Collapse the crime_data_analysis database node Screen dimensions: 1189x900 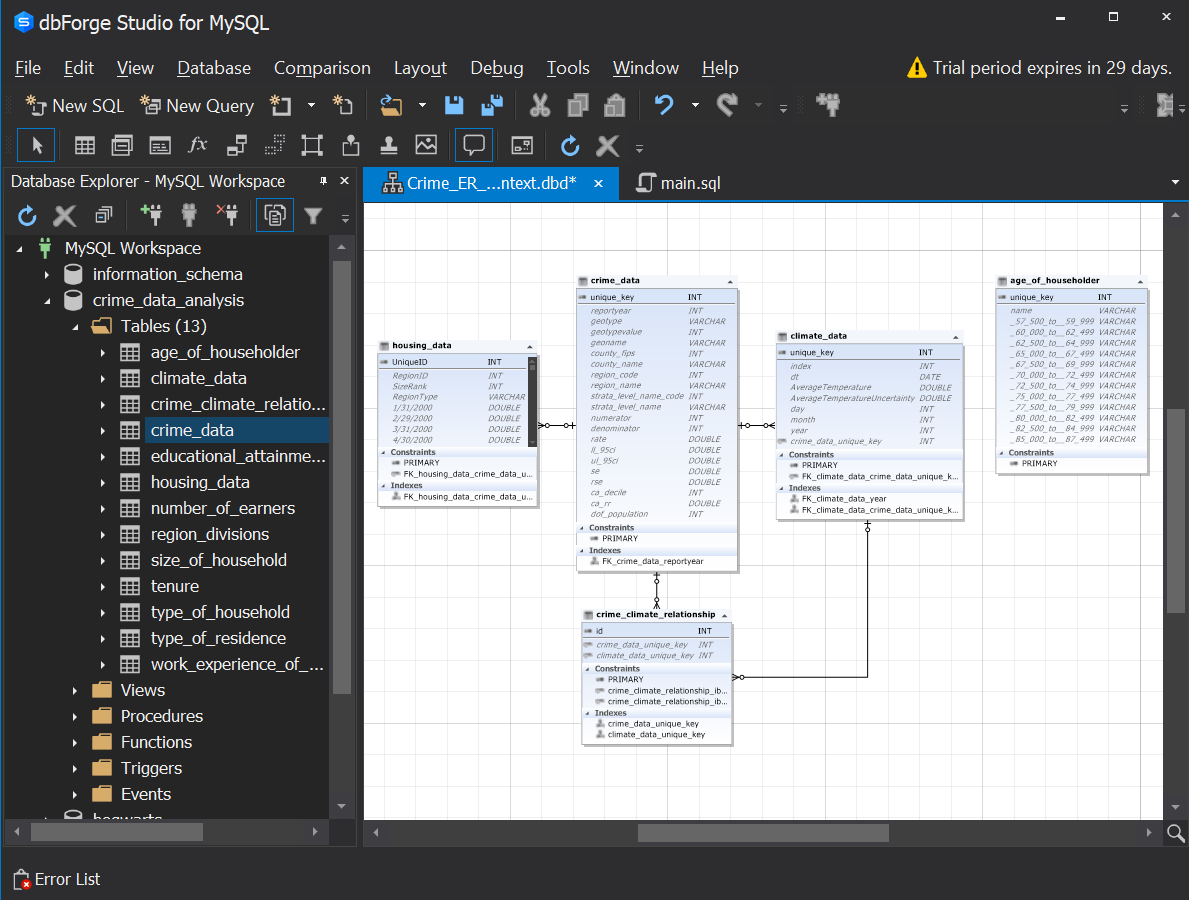[x=46, y=300]
